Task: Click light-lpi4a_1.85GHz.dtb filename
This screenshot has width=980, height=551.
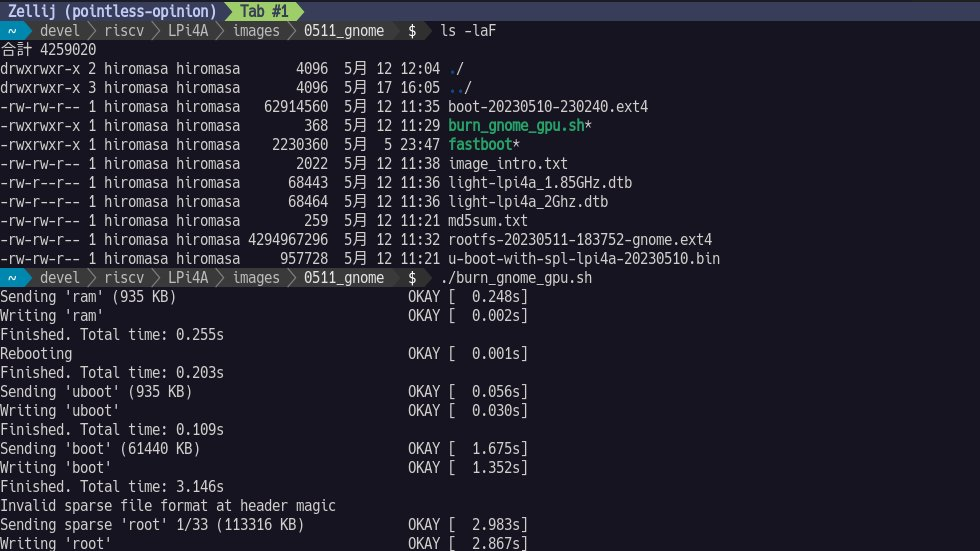Action: coord(540,182)
